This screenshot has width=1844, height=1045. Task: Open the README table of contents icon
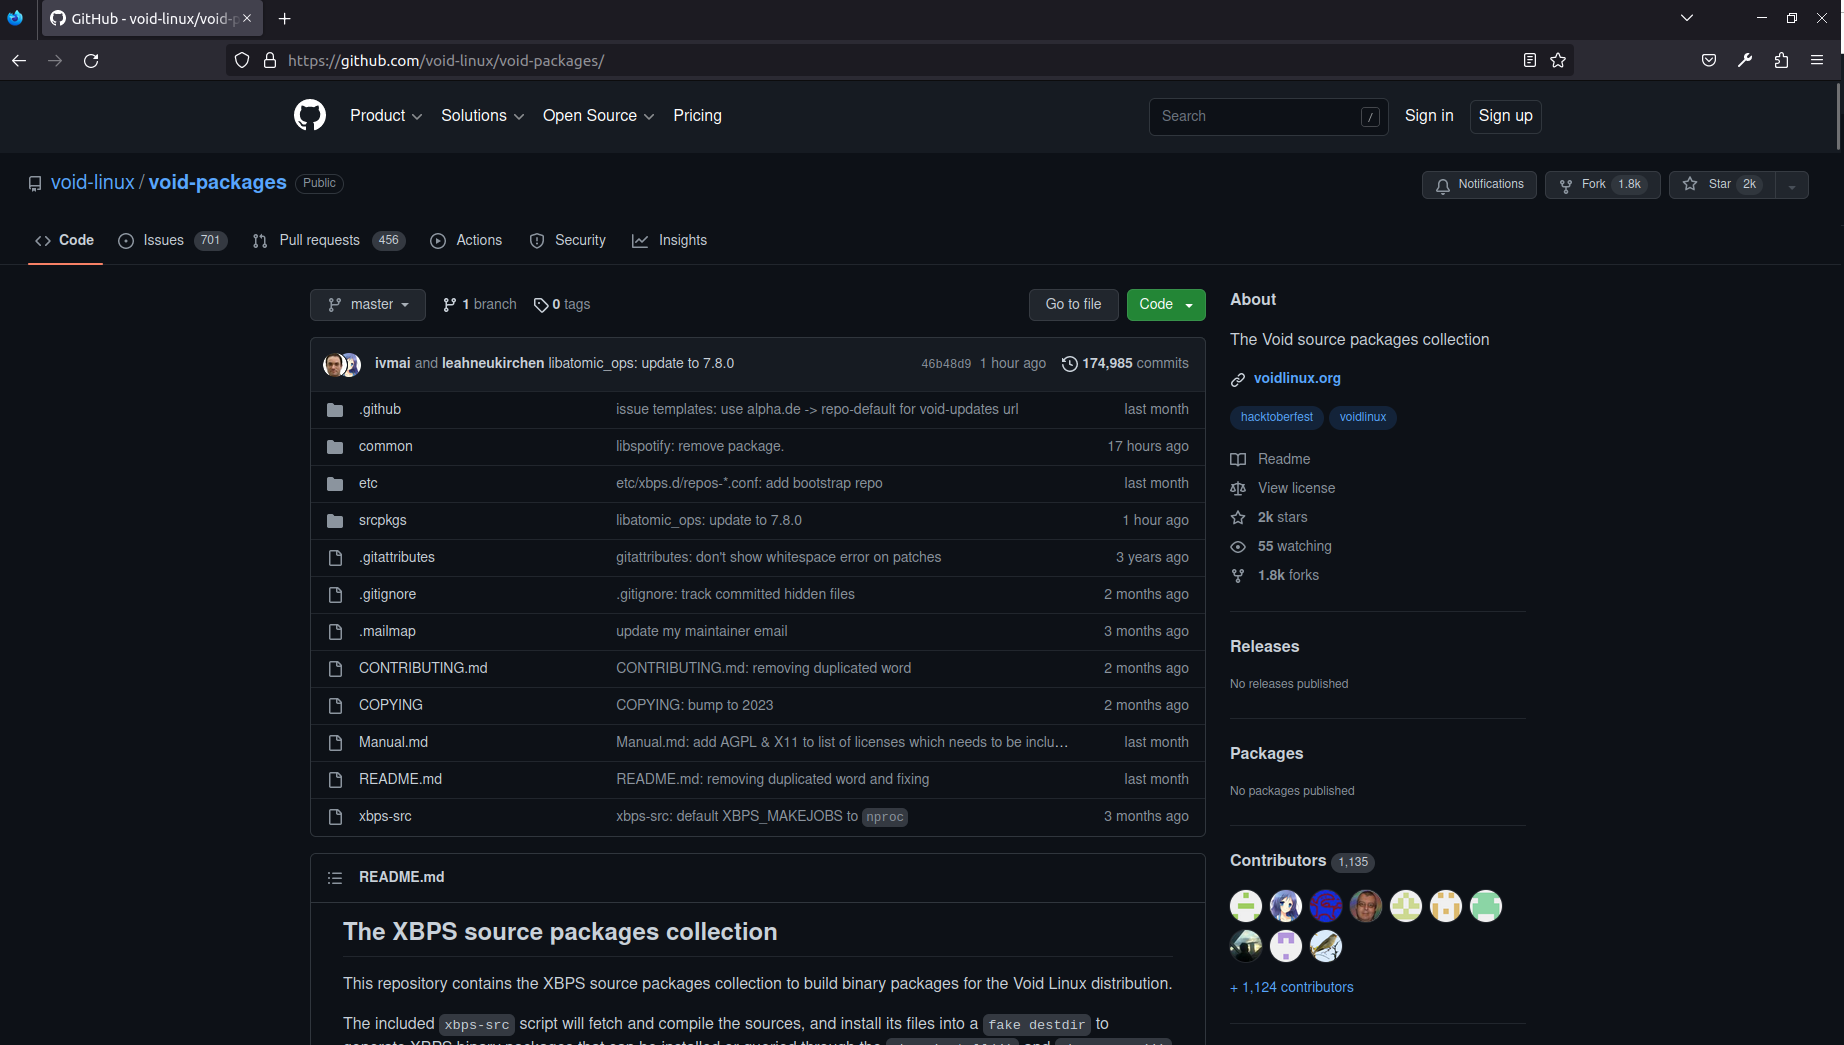tap(335, 878)
